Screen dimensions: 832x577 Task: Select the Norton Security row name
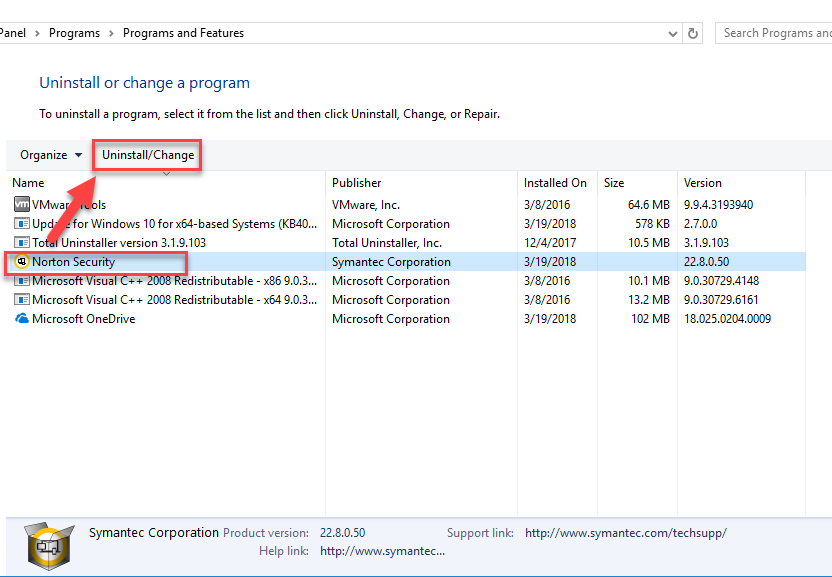point(73,262)
